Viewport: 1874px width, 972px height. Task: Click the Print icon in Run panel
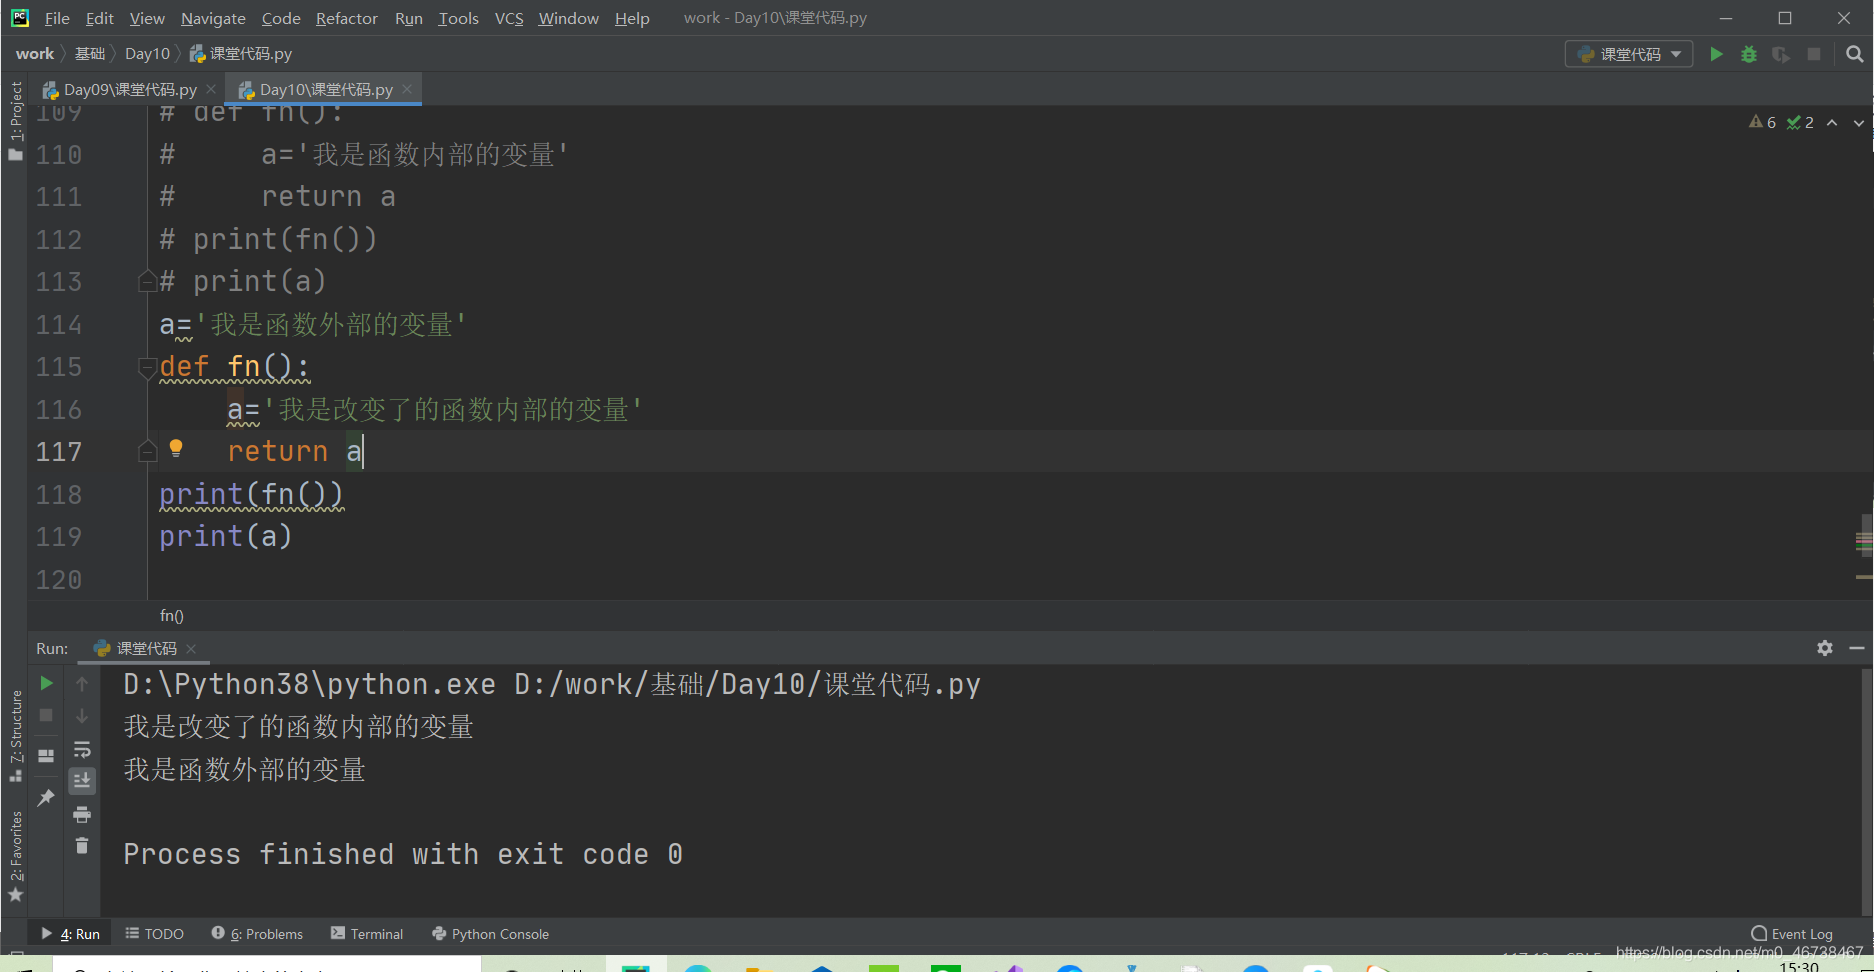[x=82, y=814]
